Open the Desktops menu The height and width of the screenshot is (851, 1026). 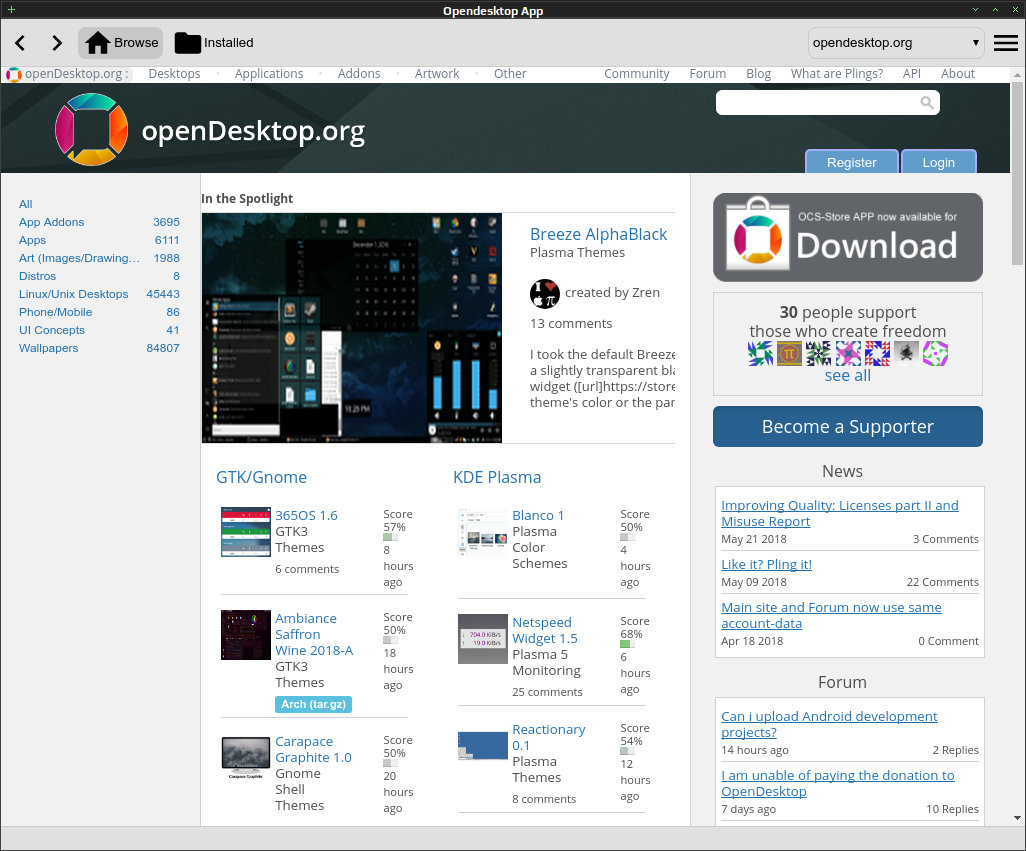[x=174, y=74]
